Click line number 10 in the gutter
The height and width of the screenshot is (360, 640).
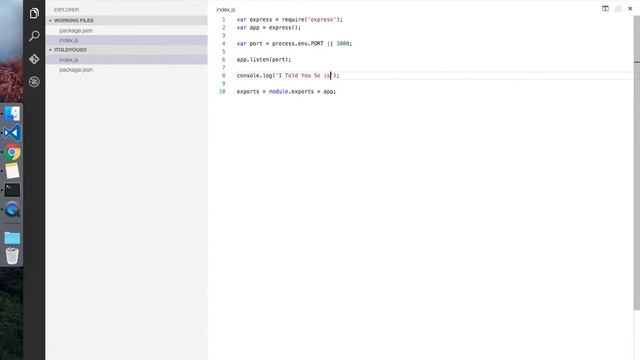click(x=222, y=92)
